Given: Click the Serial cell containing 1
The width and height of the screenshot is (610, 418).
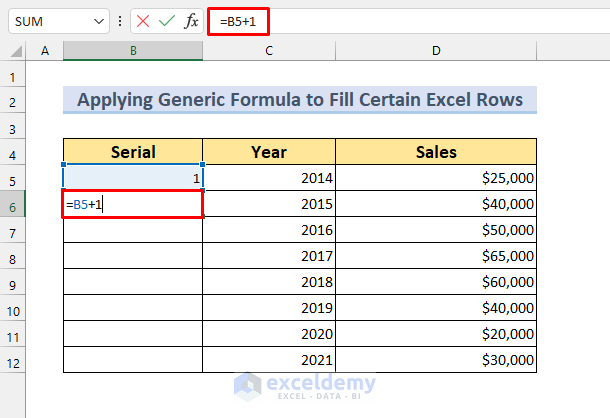Looking at the screenshot, I should click(133, 178).
